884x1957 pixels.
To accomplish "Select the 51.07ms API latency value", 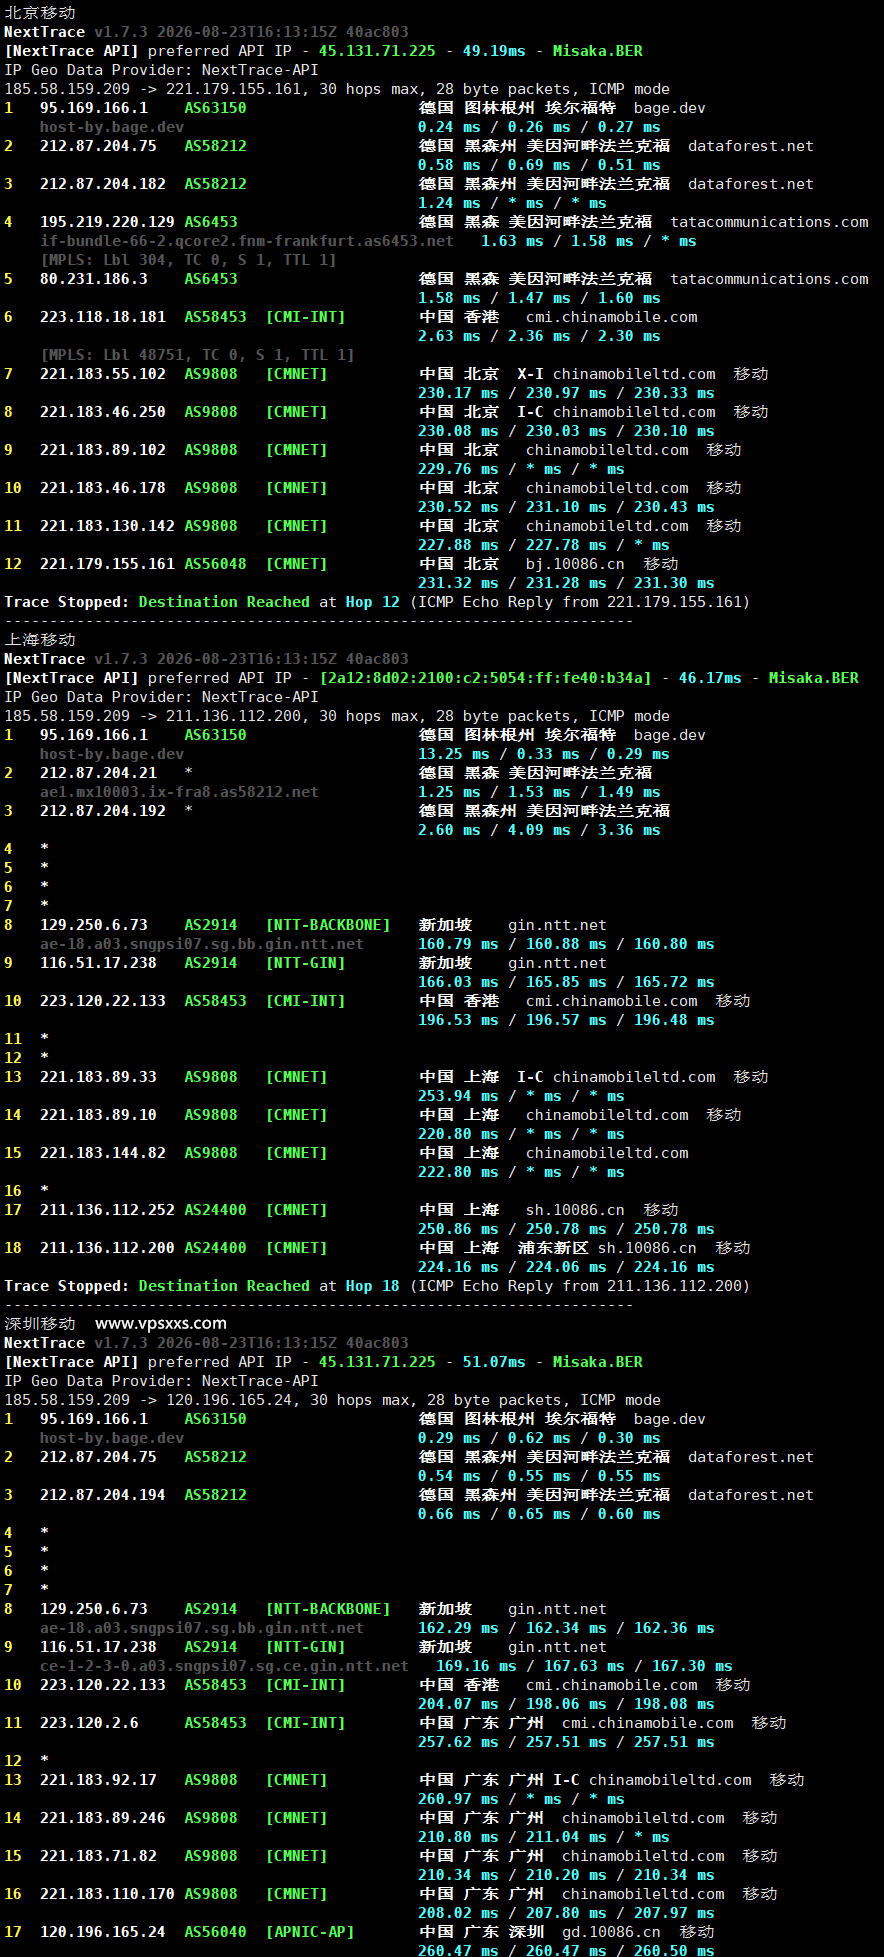I will click(494, 1362).
